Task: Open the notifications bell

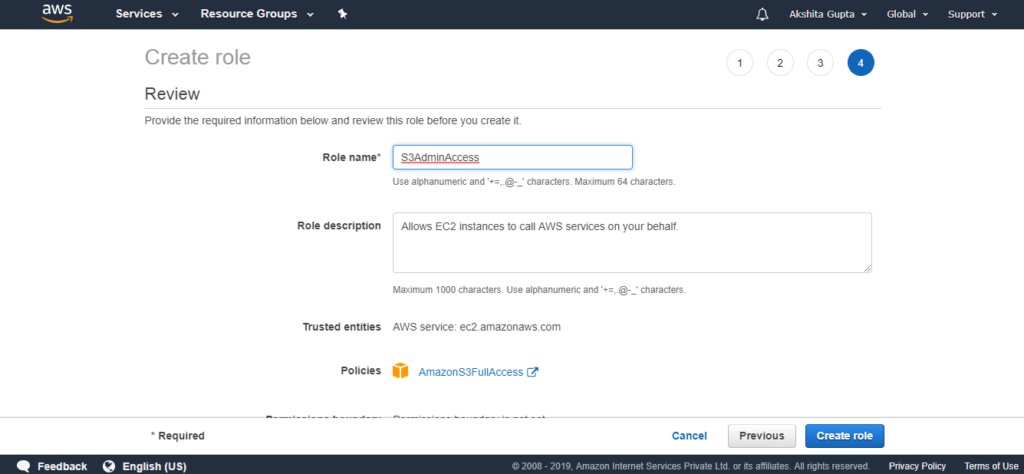Action: pos(762,14)
